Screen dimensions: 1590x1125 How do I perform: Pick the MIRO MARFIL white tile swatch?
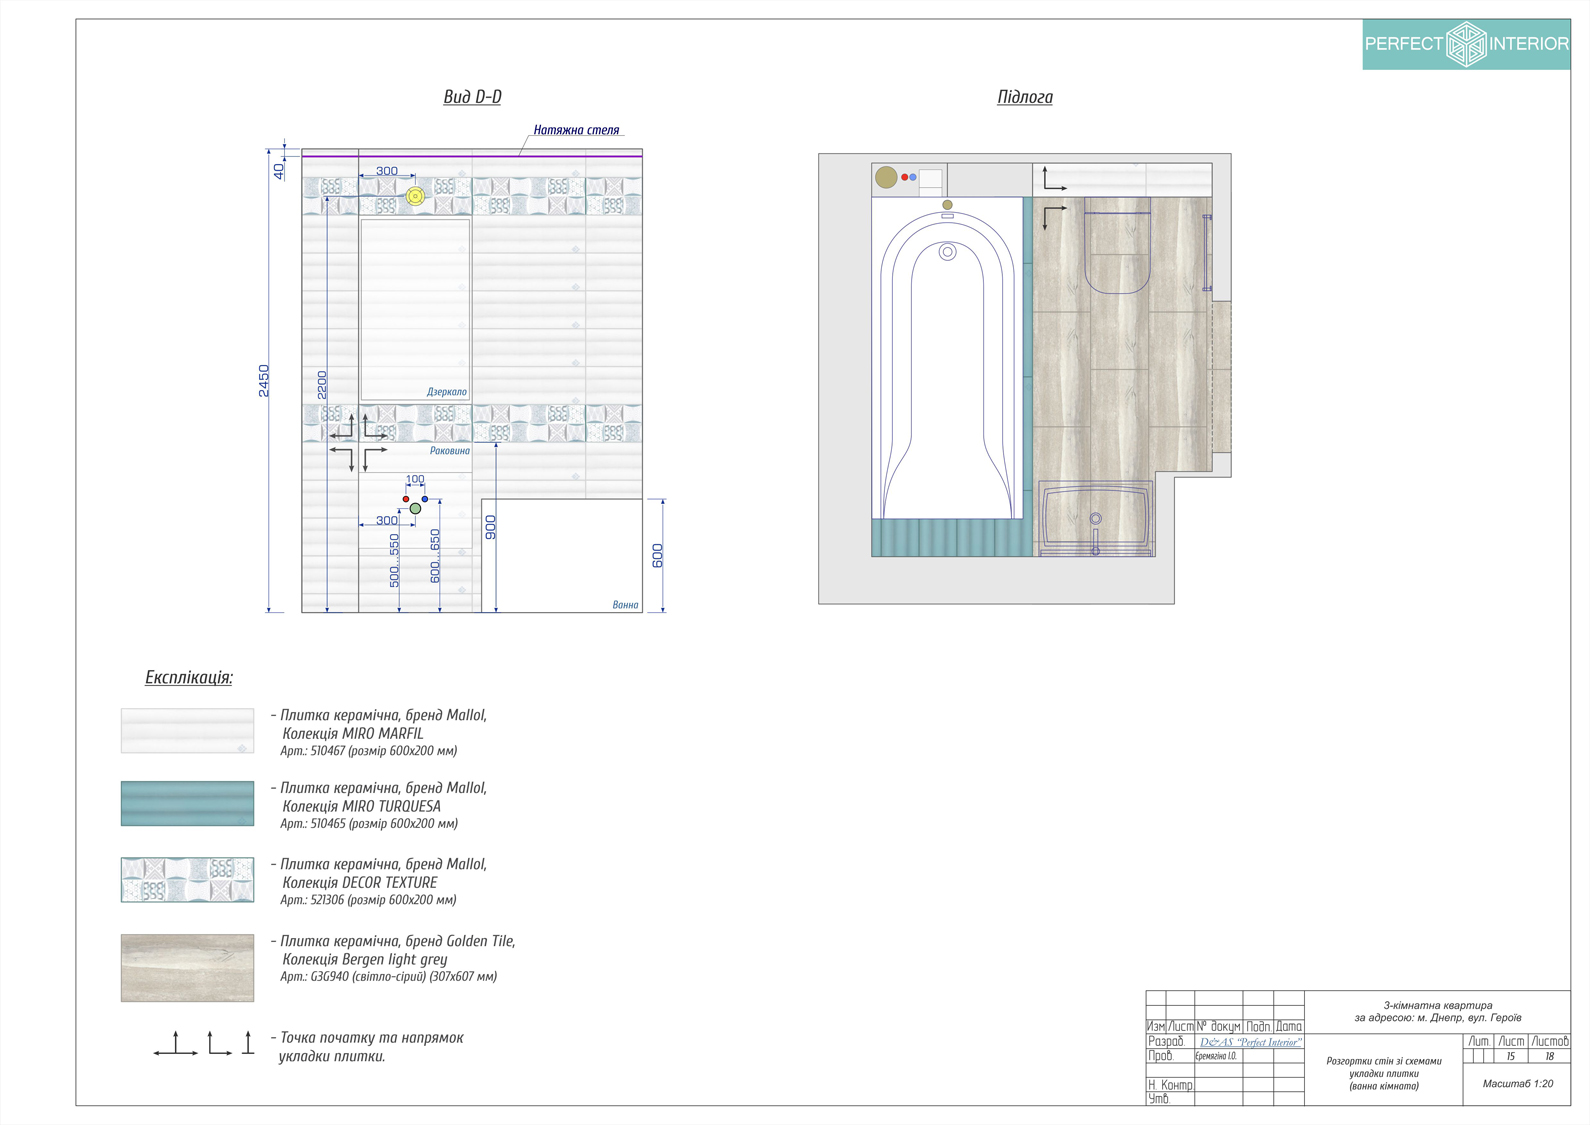tap(187, 731)
